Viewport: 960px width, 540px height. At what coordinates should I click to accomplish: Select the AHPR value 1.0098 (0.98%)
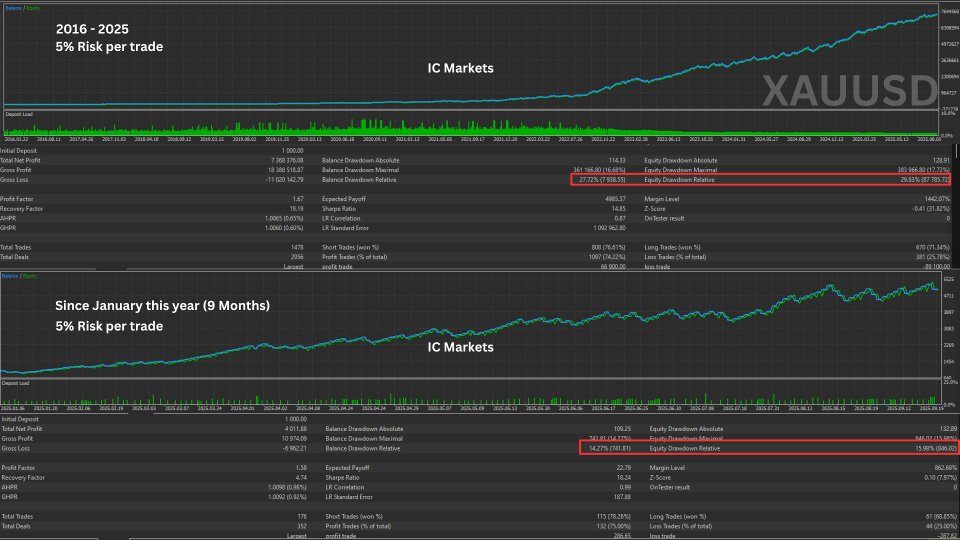(x=287, y=487)
